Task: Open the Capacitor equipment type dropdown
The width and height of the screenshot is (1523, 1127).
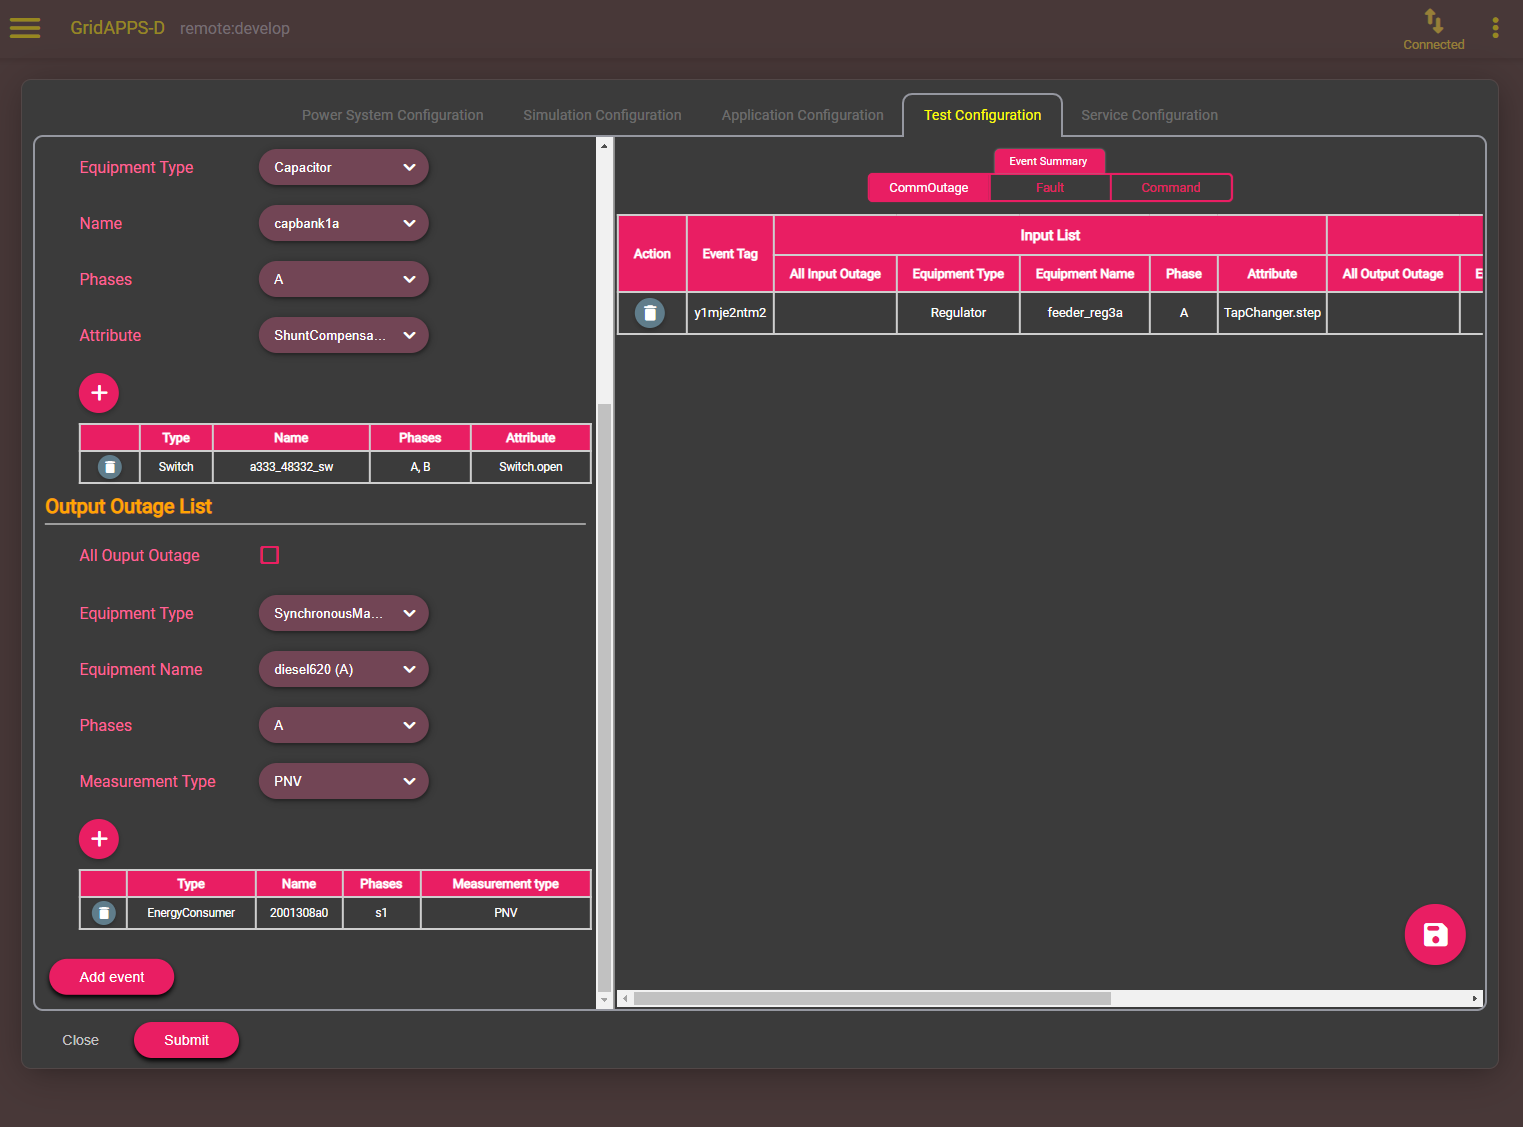Action: (344, 167)
